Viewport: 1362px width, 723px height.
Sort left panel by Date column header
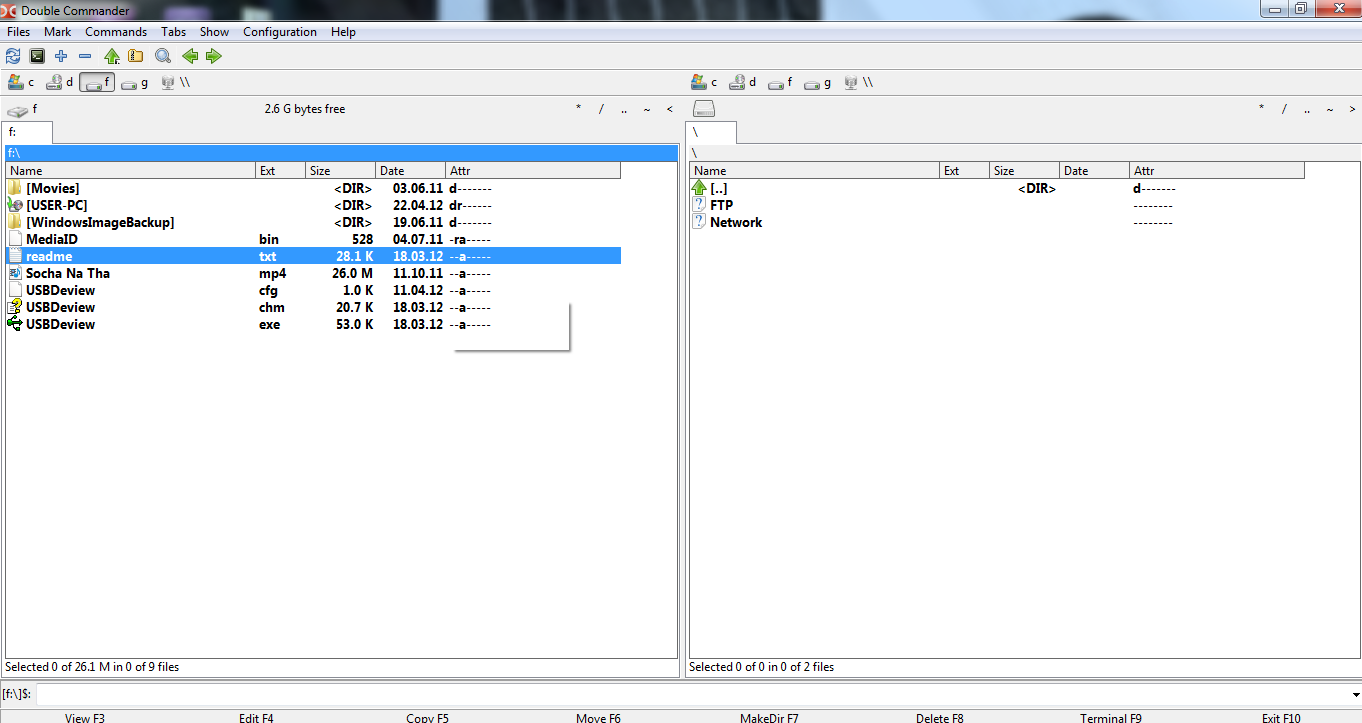[410, 171]
